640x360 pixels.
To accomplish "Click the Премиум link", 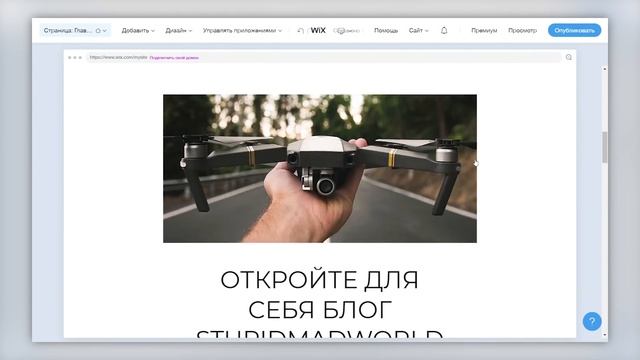I will [x=484, y=31].
